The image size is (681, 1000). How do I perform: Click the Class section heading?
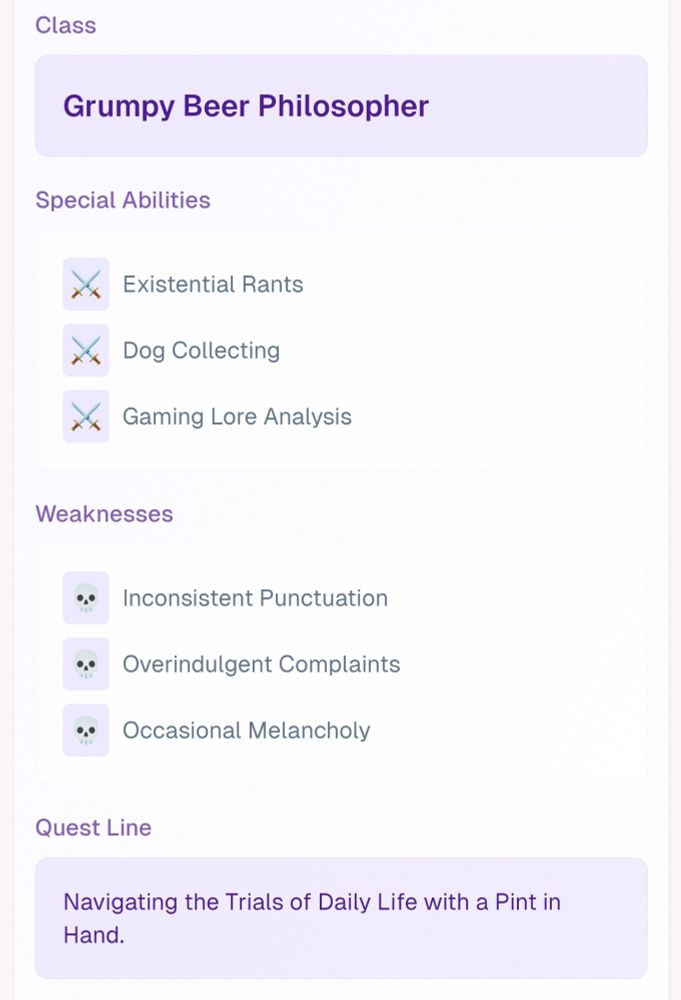pyautogui.click(x=66, y=25)
